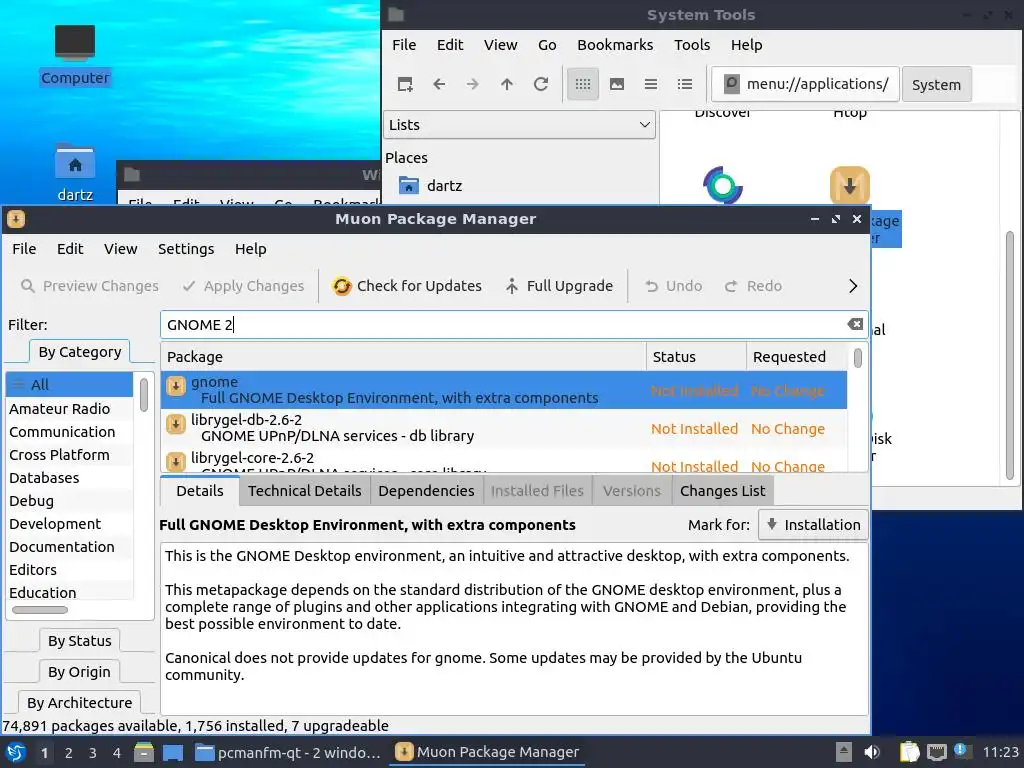This screenshot has width=1024, height=768.
Task: Select detailed list view in System Tools
Action: tap(684, 84)
